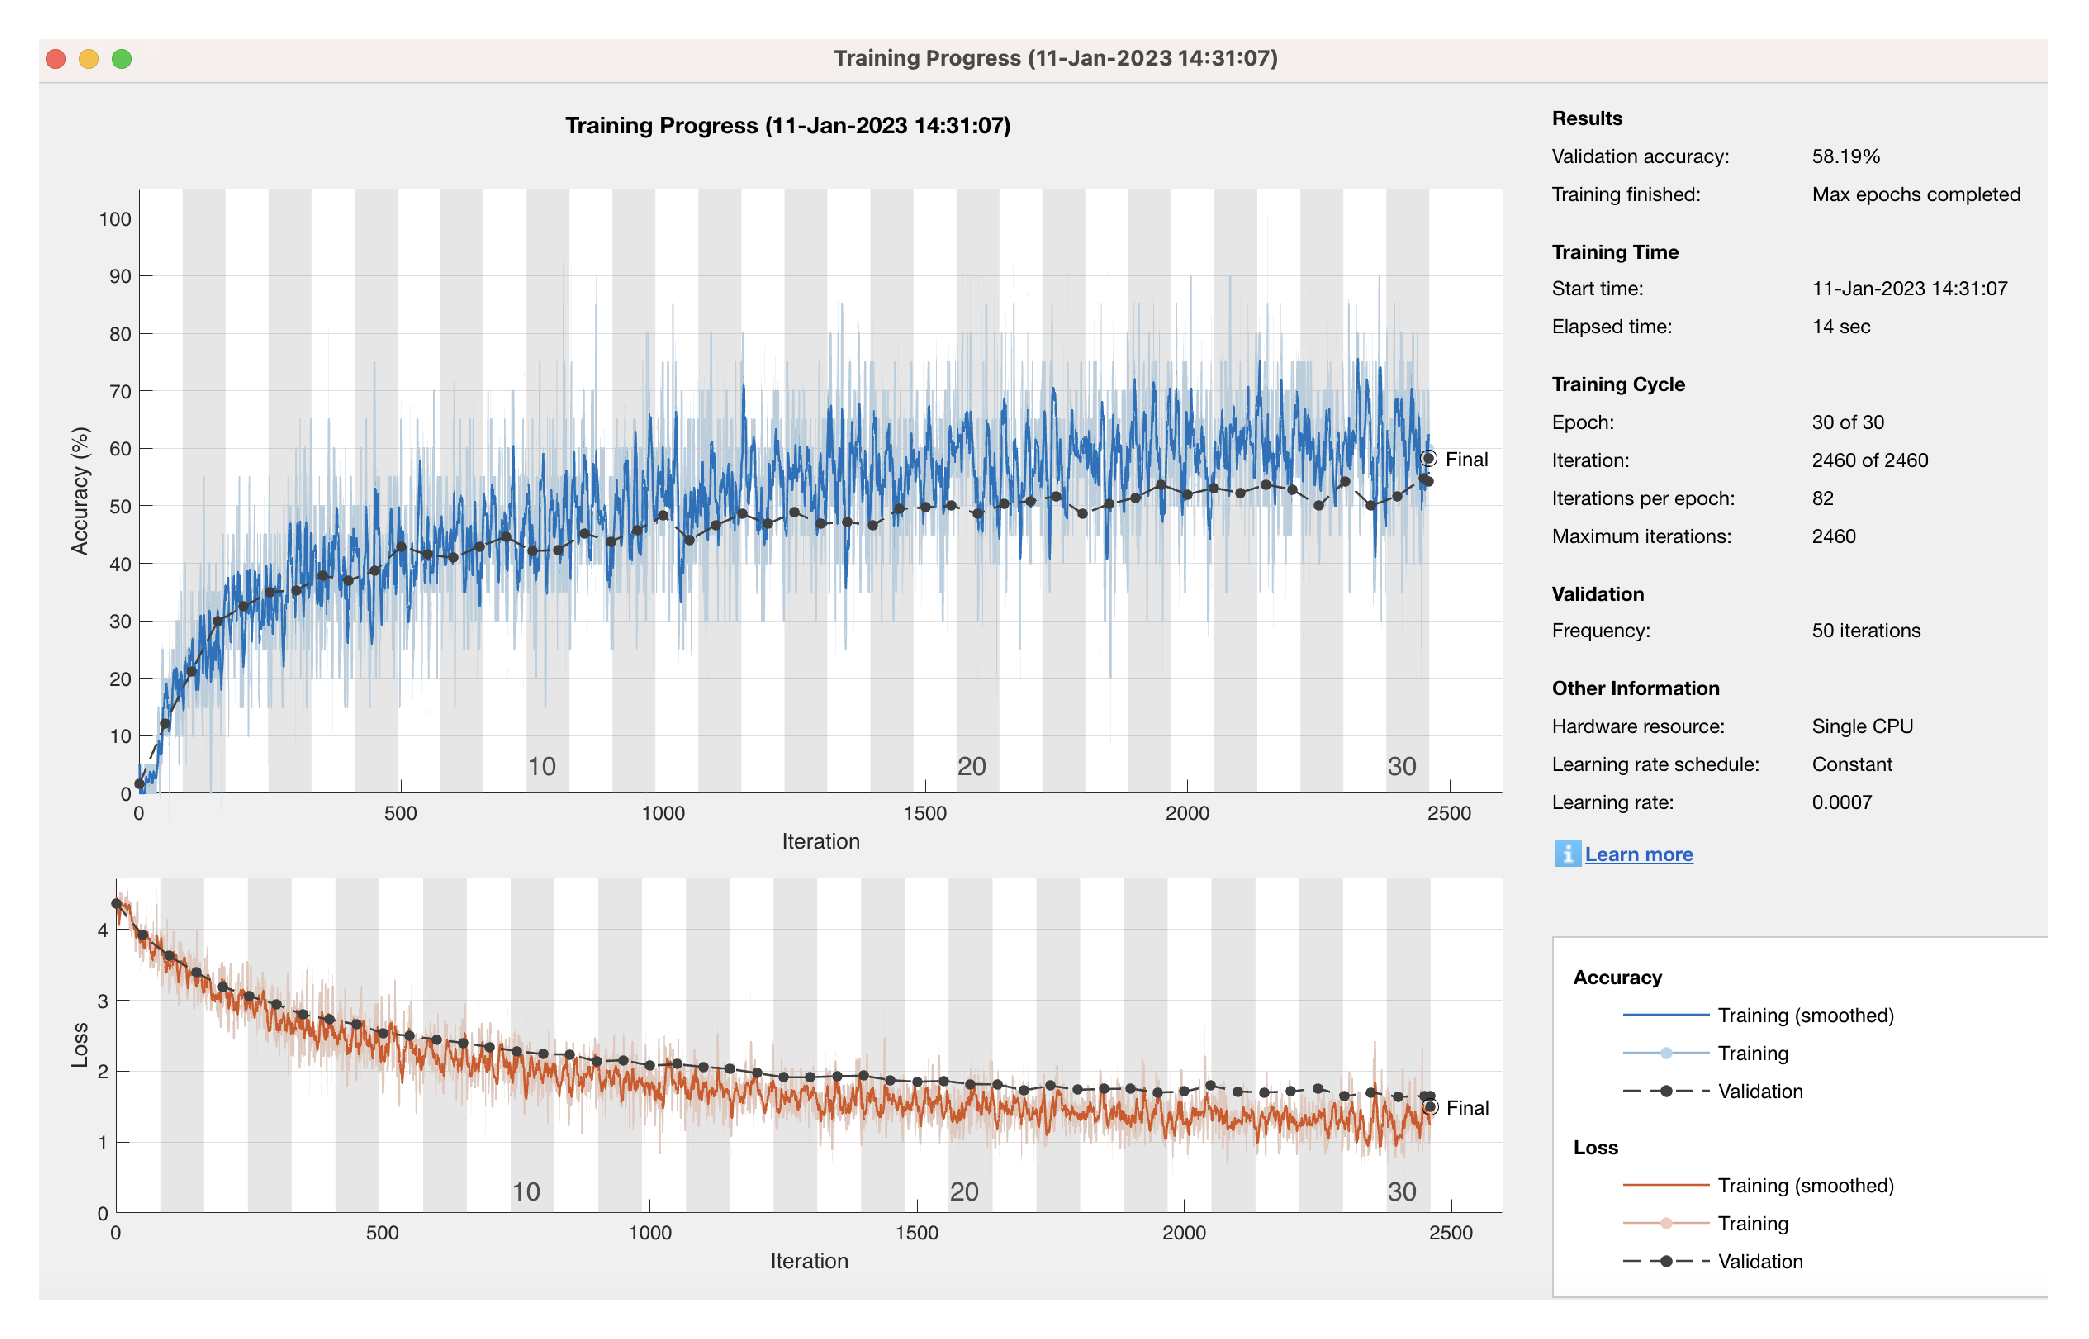Click the Final marker on the loss plot
2089x1339 pixels.
[1430, 1107]
